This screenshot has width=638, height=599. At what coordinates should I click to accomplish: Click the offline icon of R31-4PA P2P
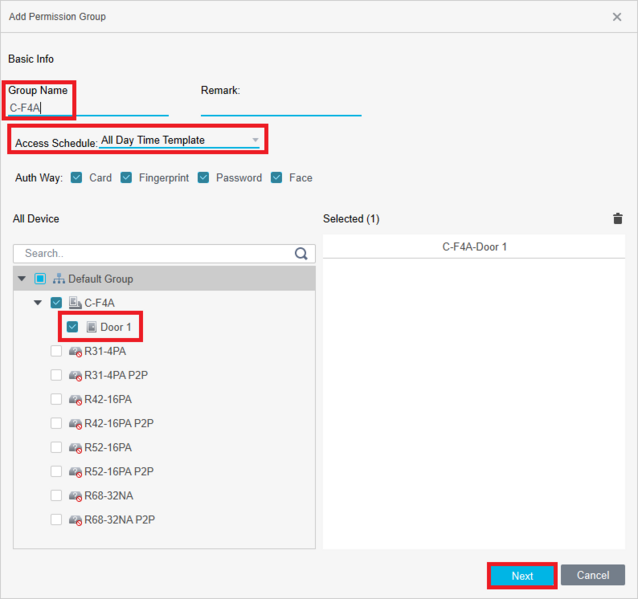pos(75,375)
